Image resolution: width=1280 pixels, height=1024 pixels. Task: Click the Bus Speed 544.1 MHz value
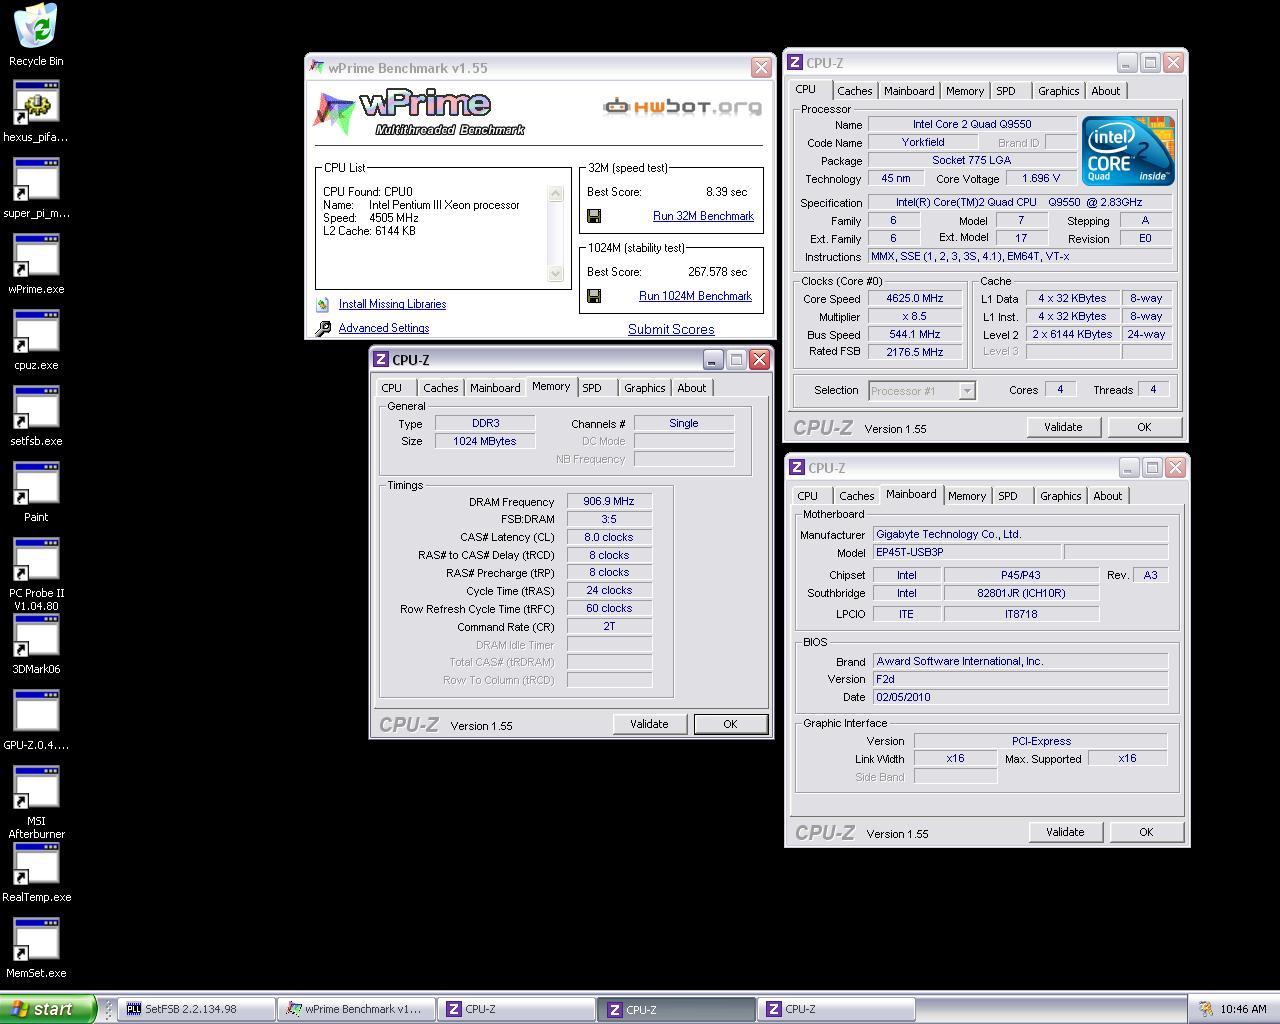click(x=914, y=334)
